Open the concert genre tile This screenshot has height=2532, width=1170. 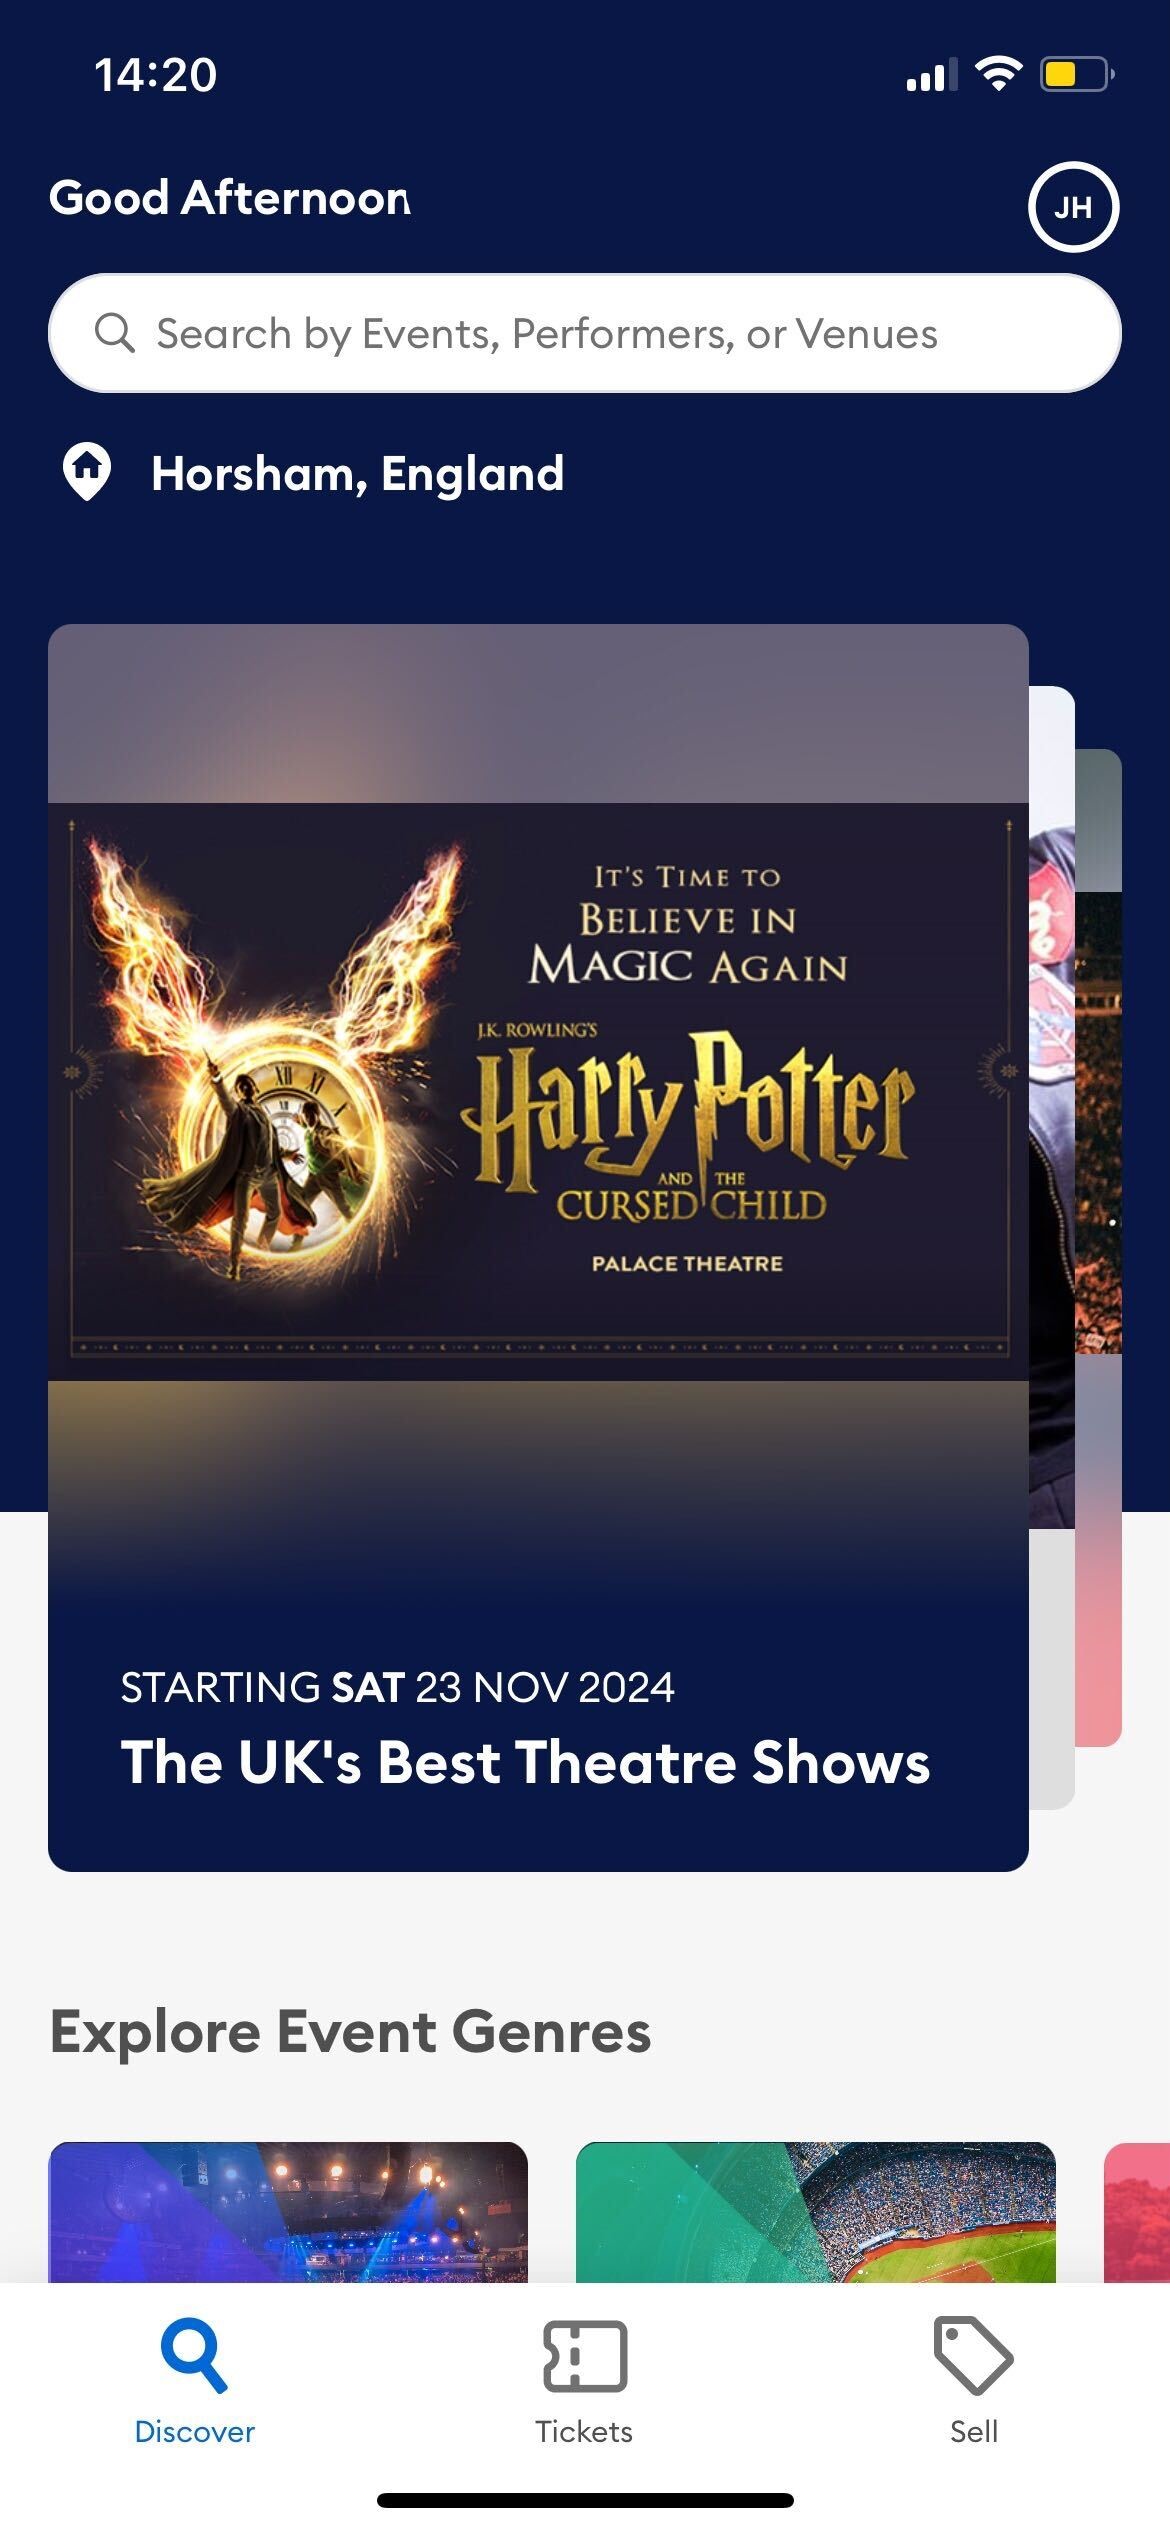[288, 2212]
